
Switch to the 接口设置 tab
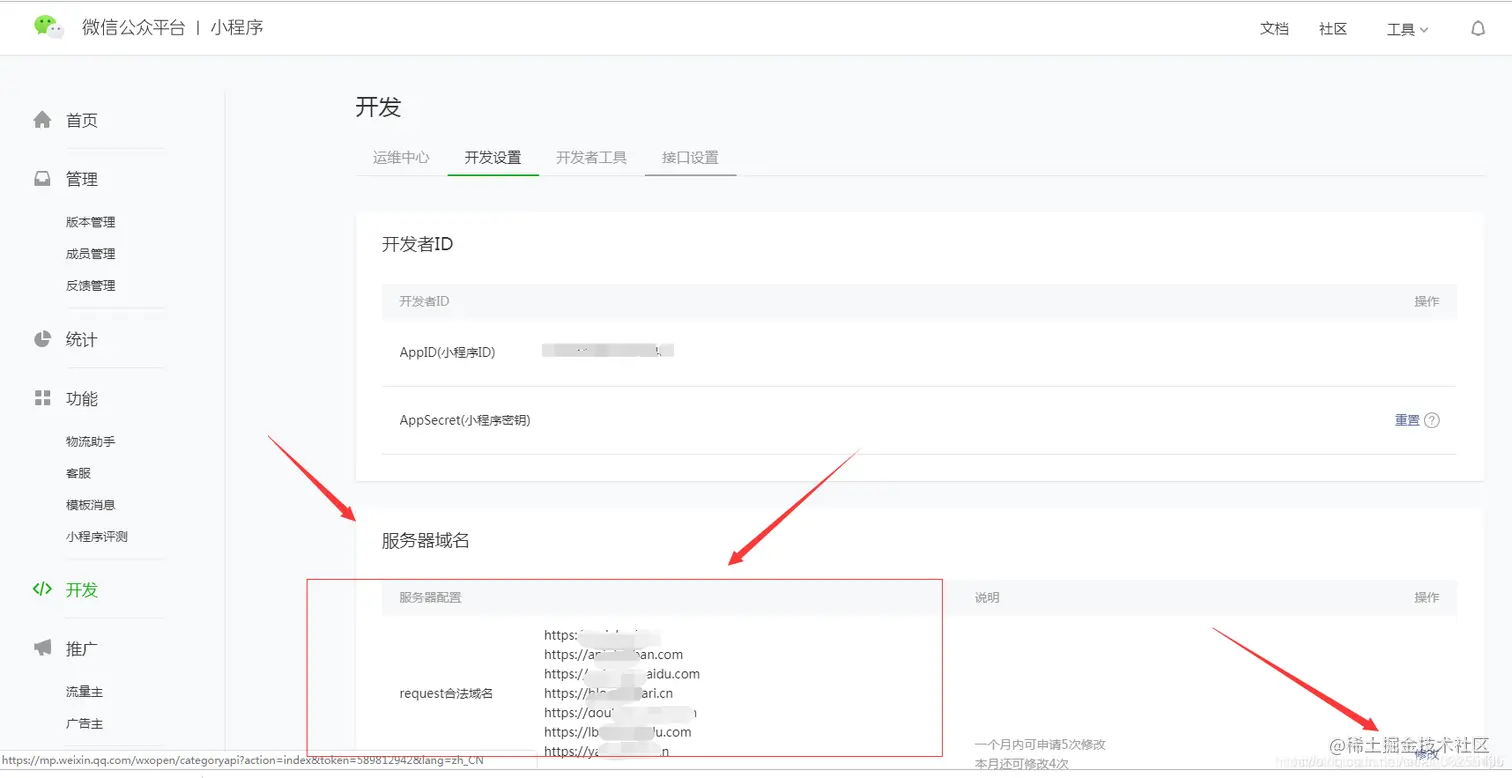[x=689, y=157]
